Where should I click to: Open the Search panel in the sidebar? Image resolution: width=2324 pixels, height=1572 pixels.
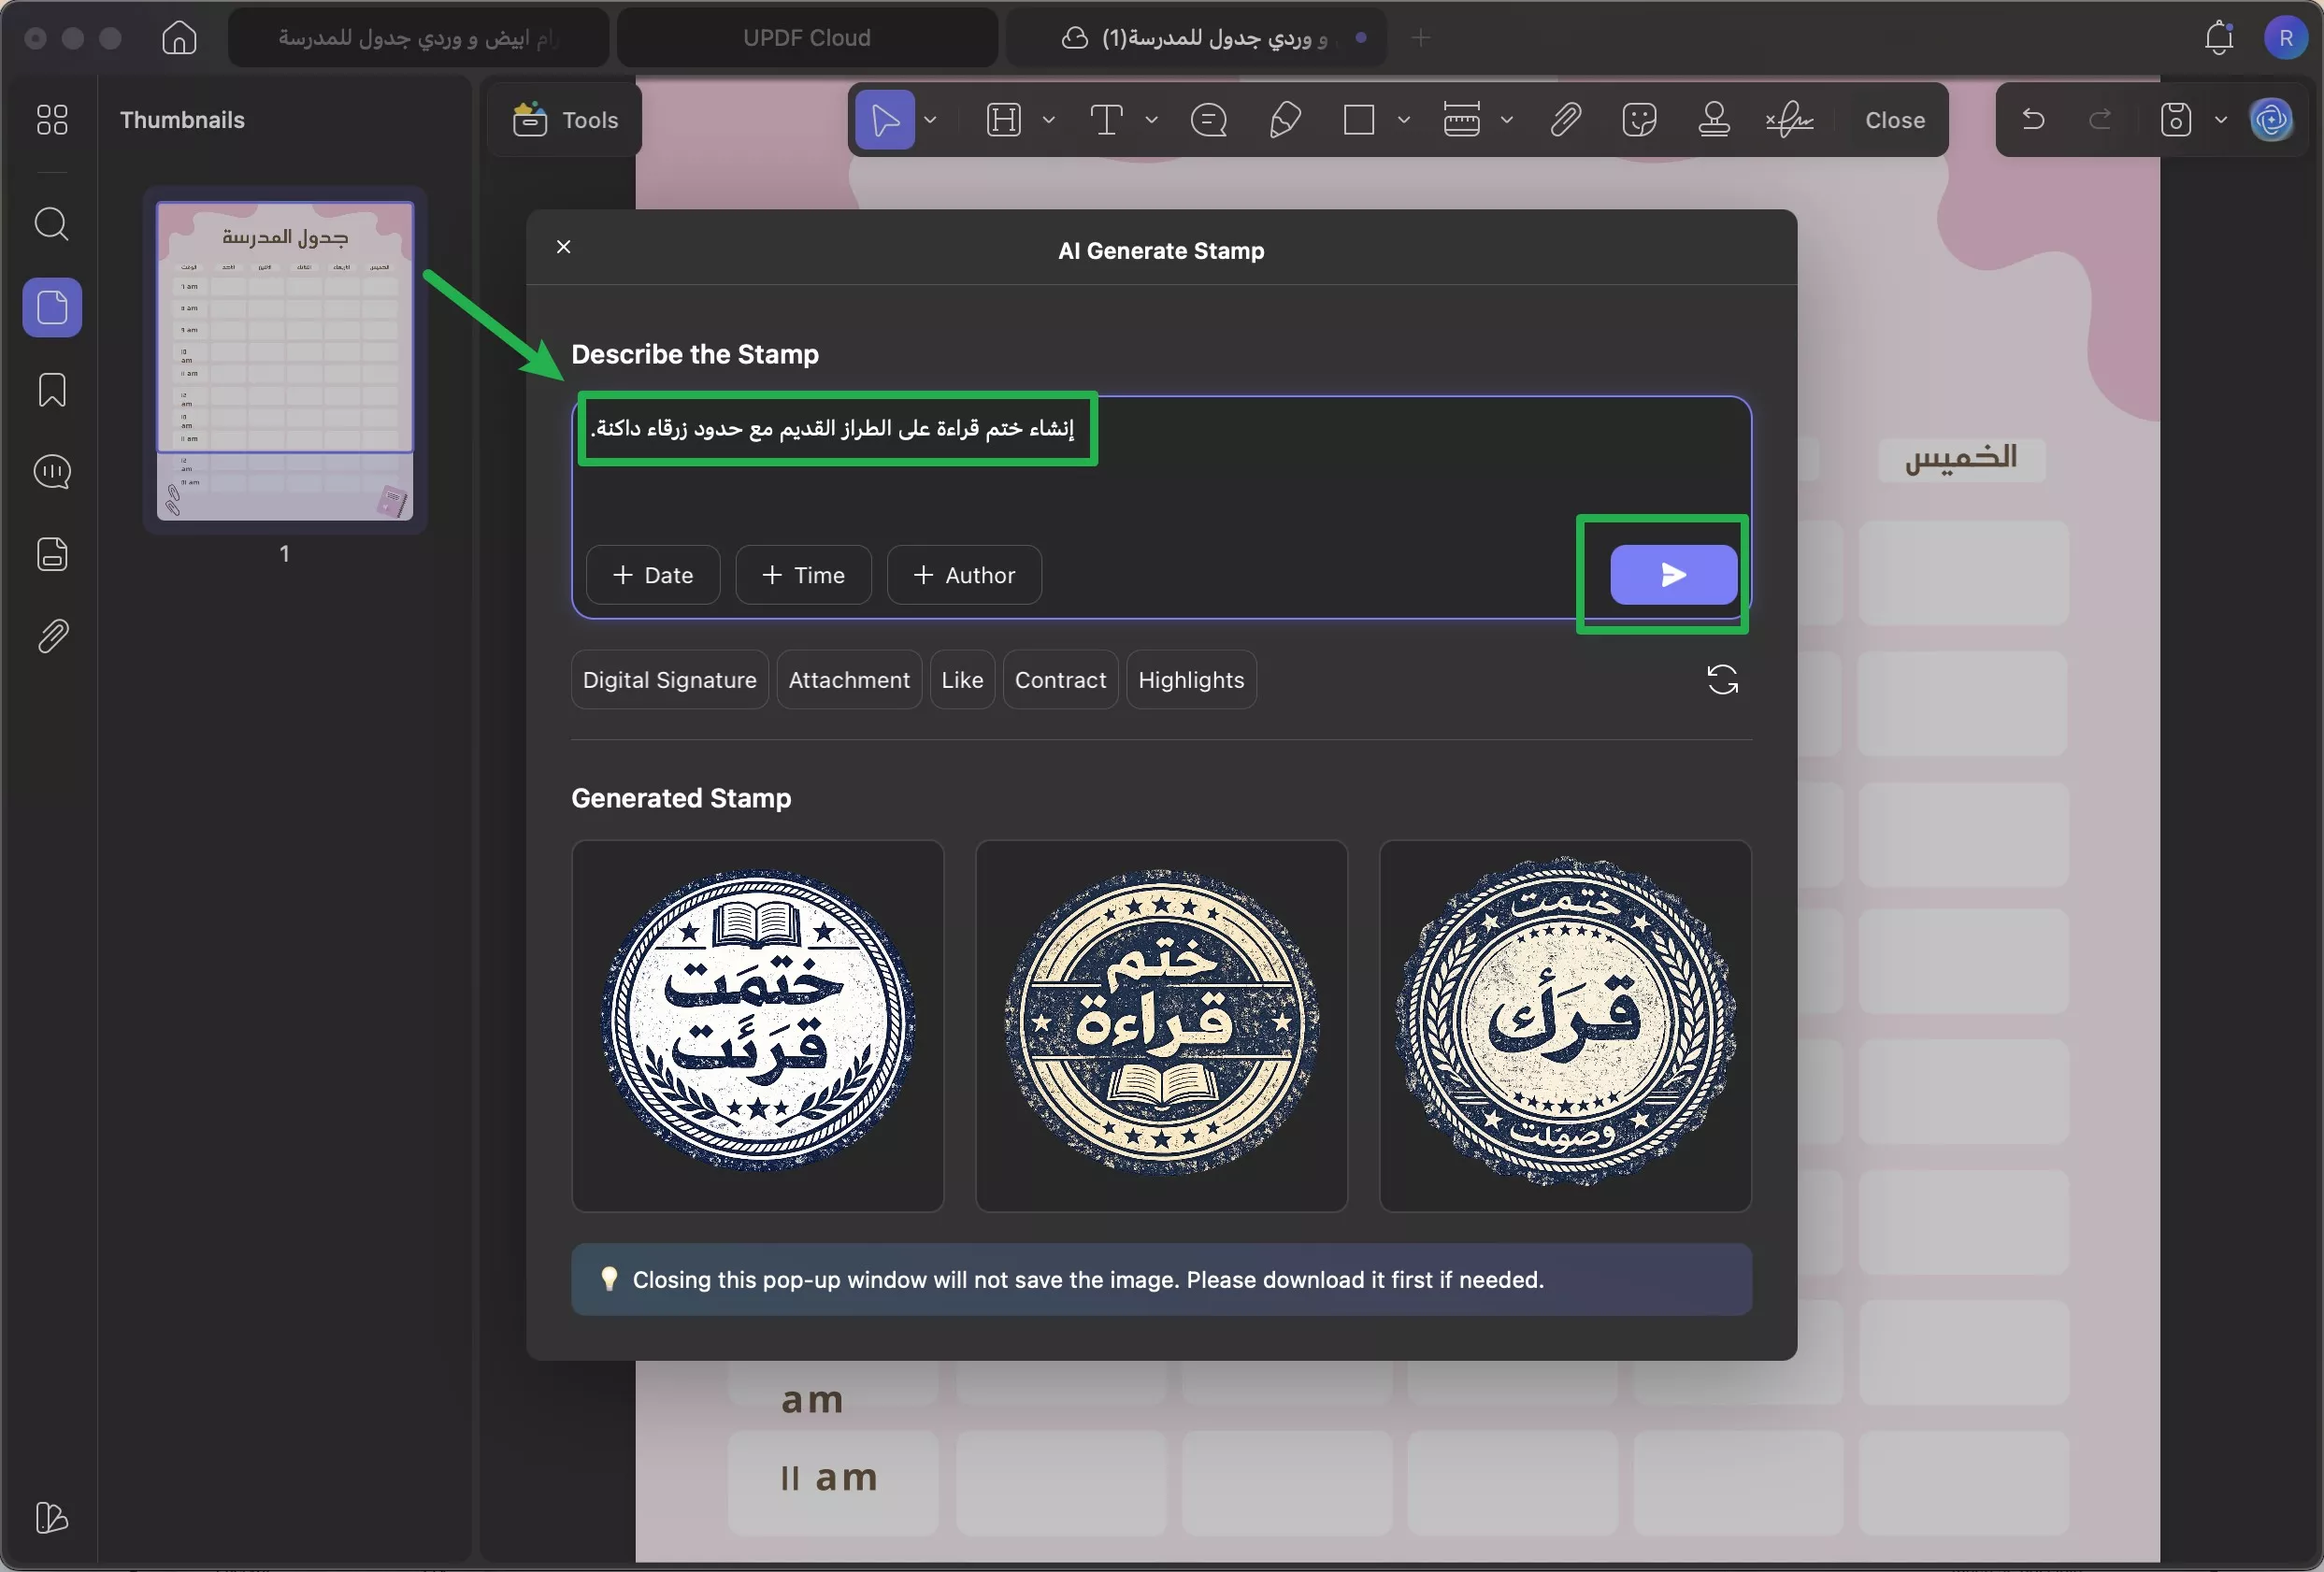[51, 224]
